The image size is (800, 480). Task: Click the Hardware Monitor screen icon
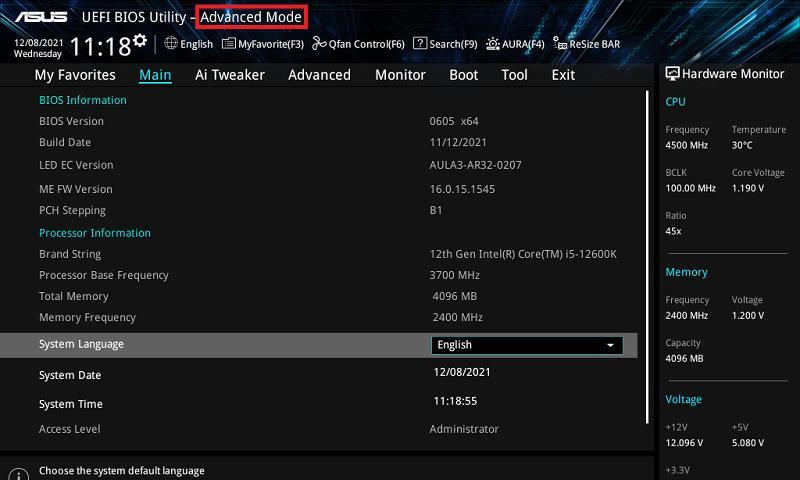click(x=672, y=73)
